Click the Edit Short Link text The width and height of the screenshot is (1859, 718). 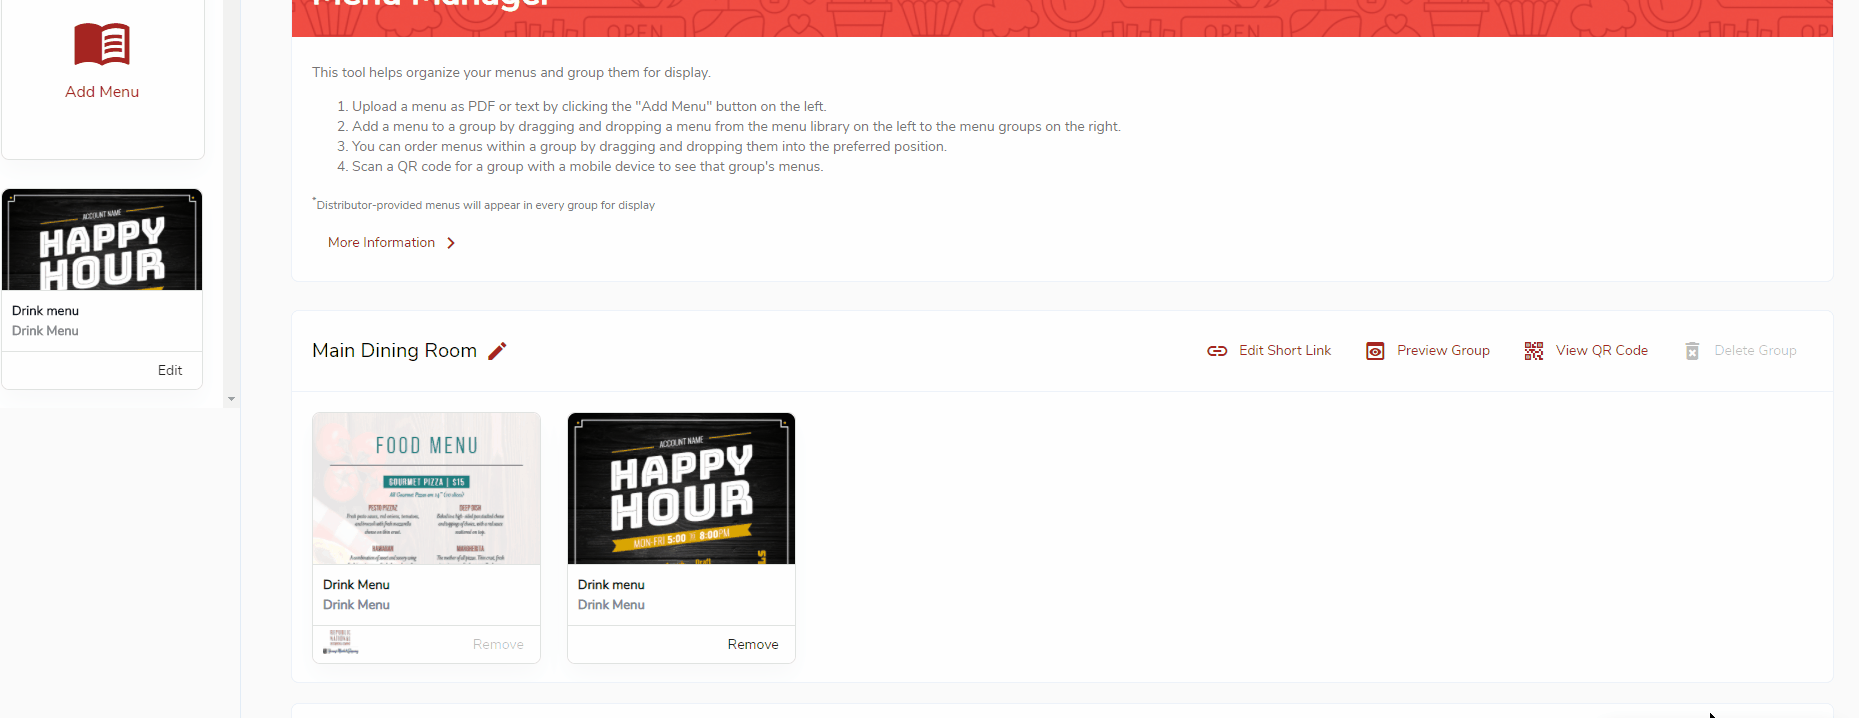coord(1285,351)
